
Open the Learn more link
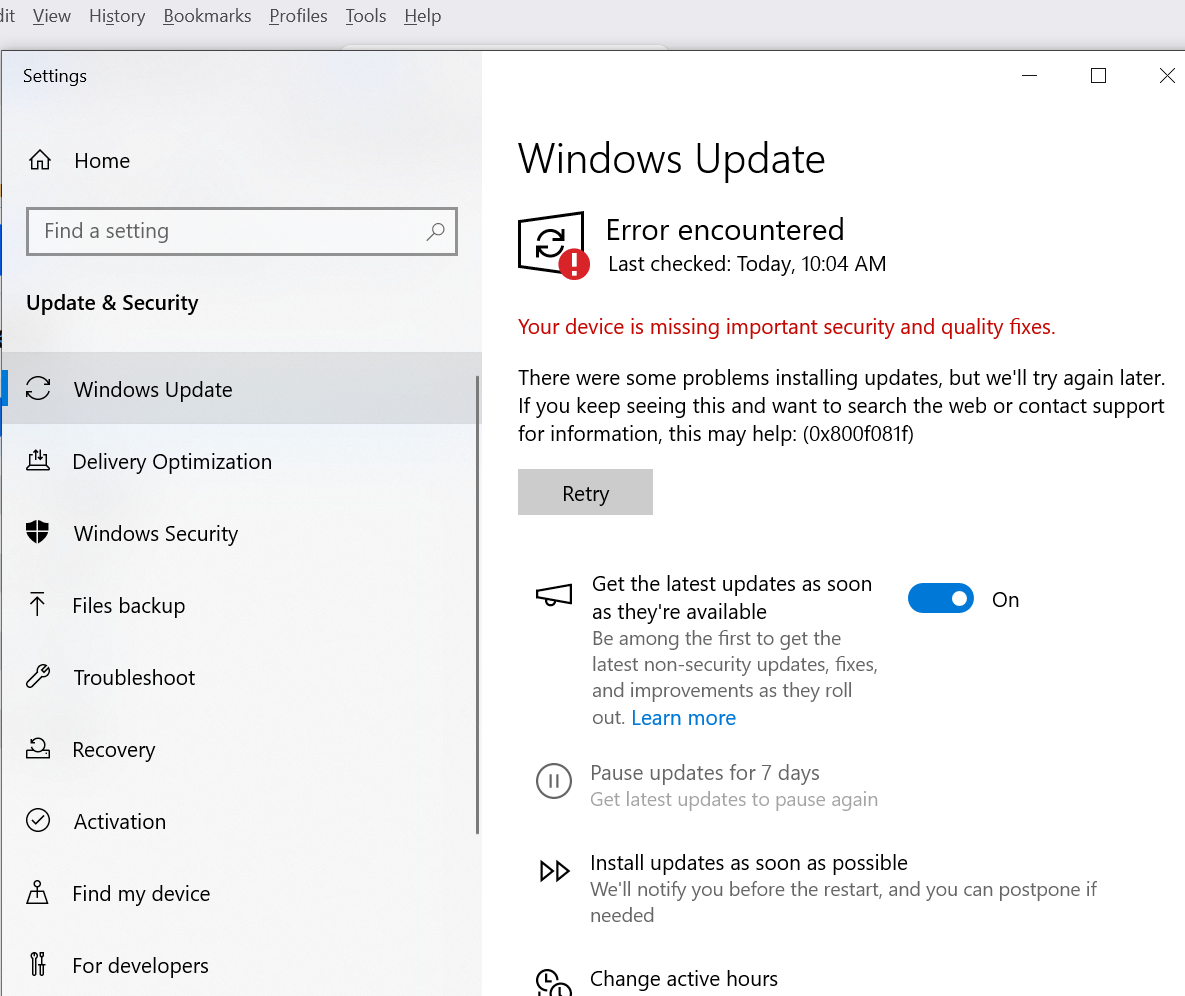tap(683, 718)
